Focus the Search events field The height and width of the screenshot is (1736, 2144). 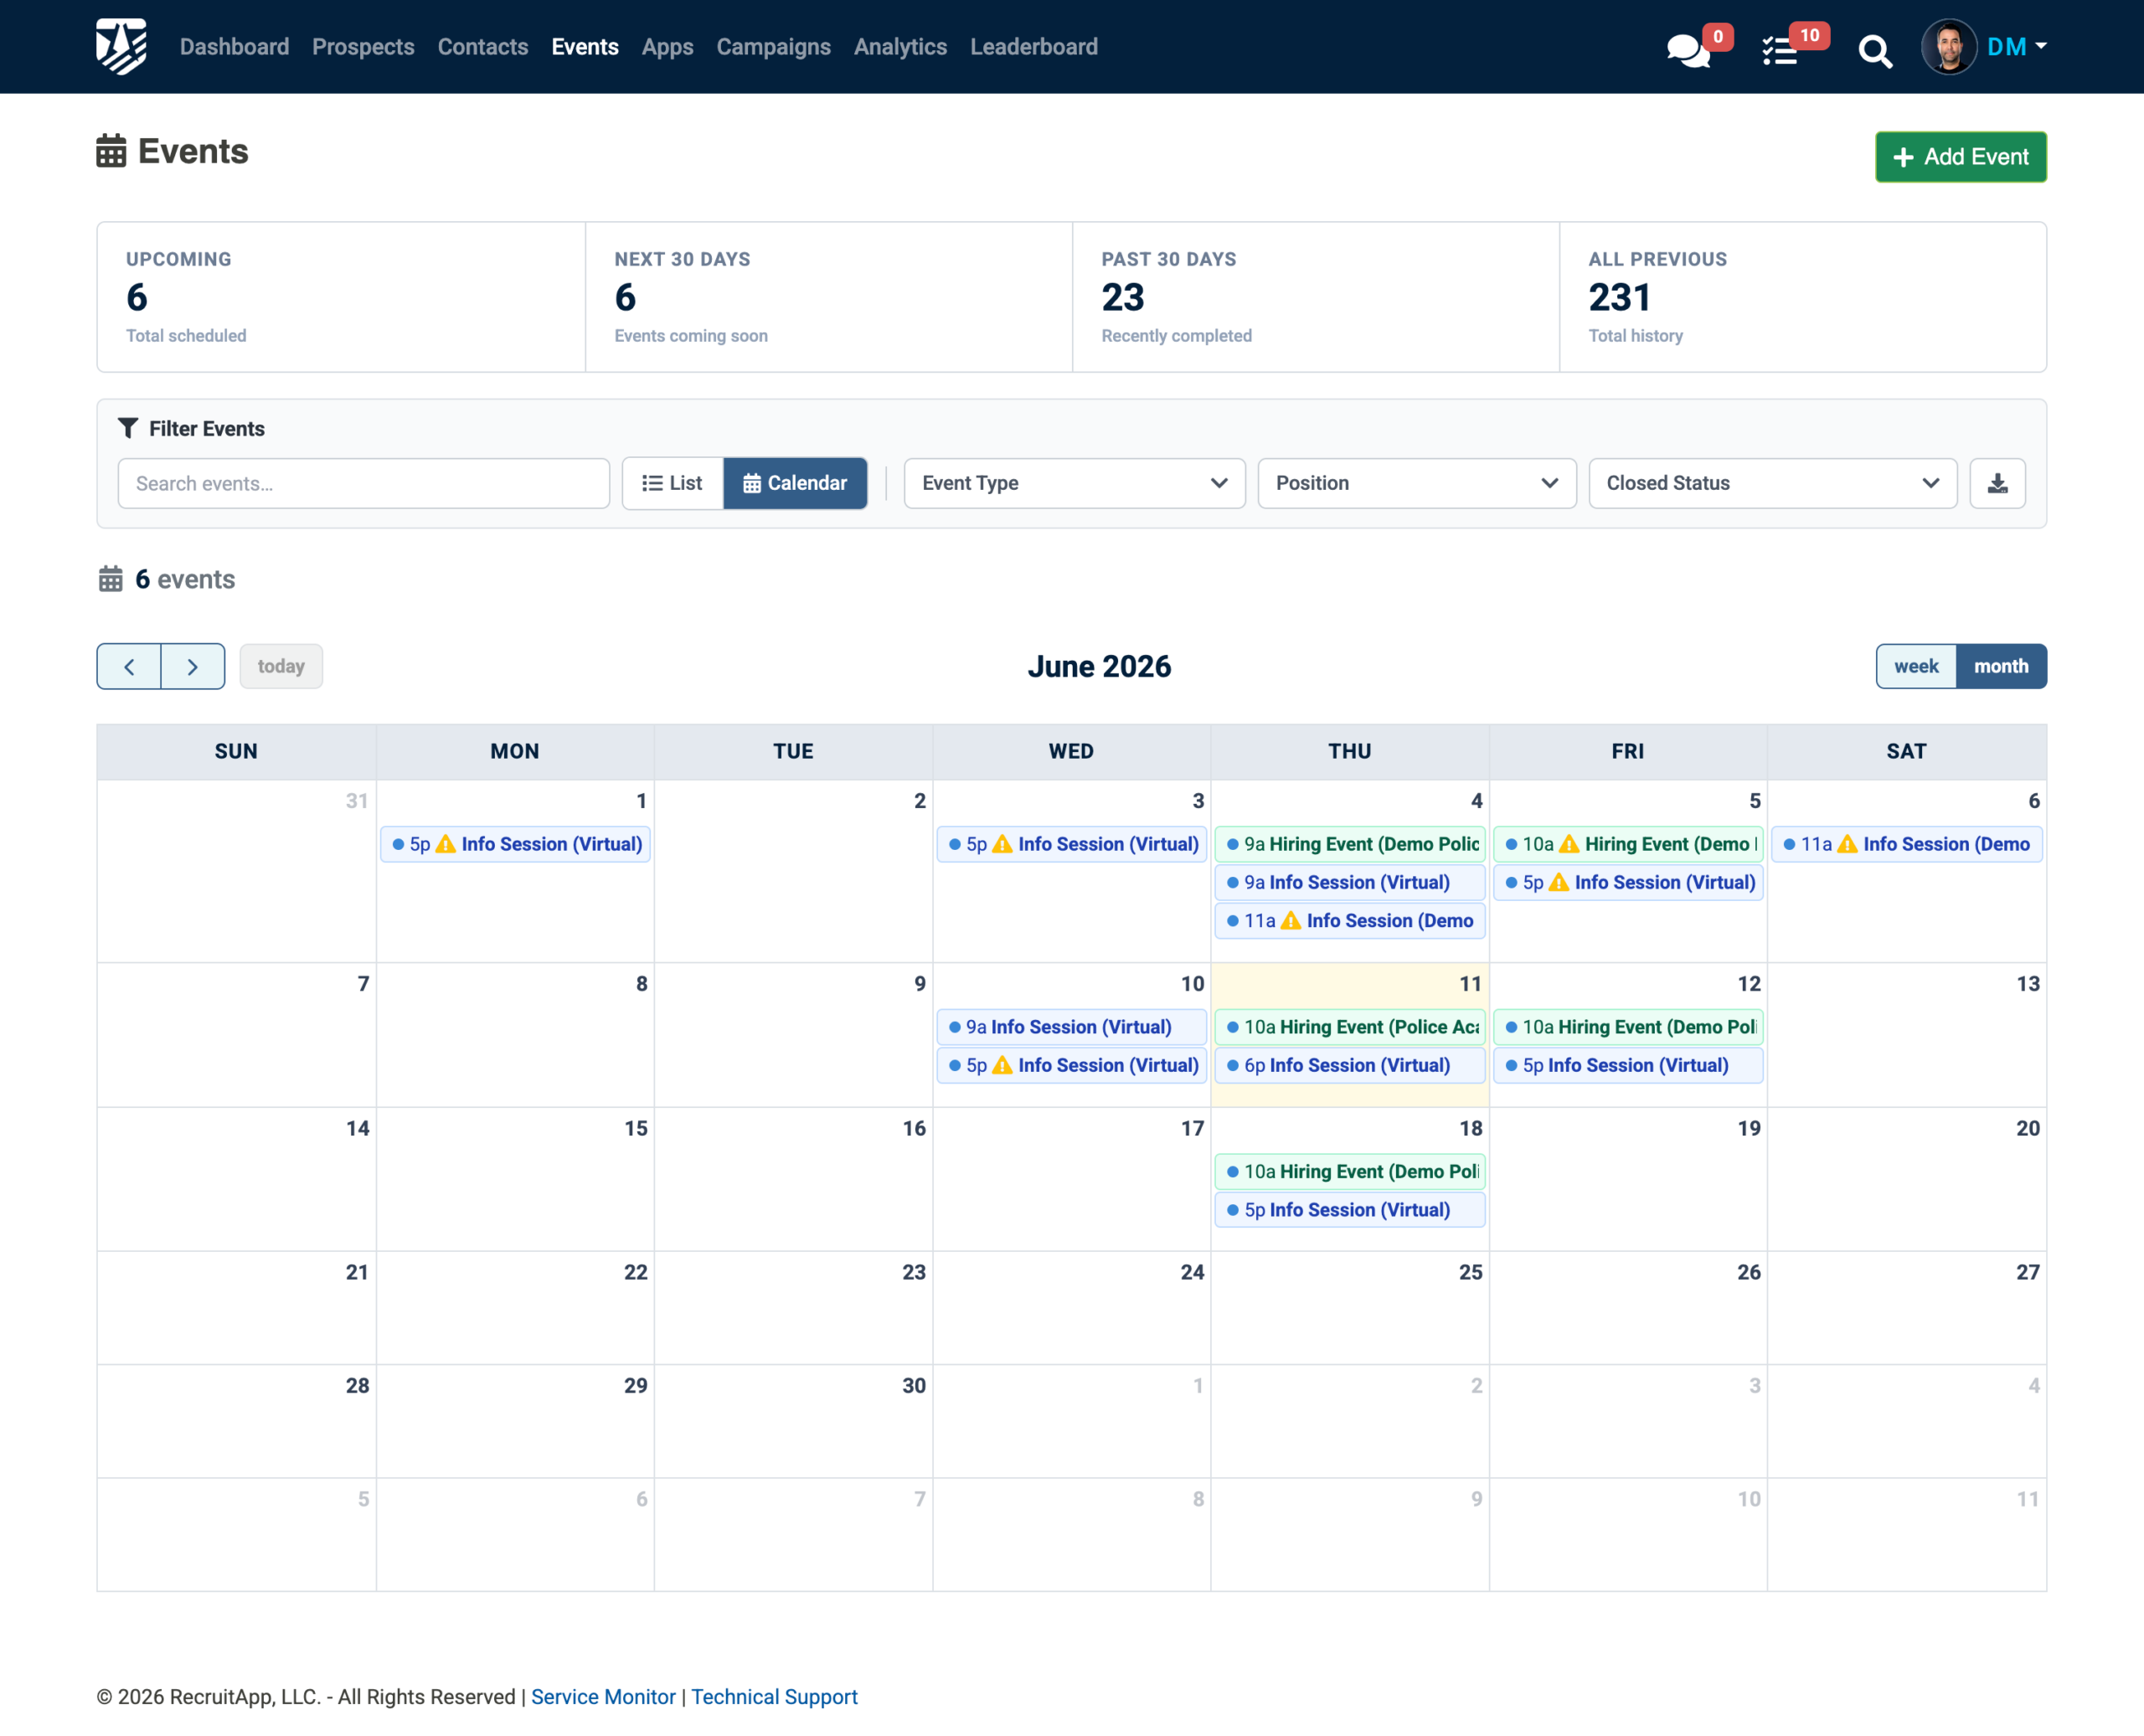pyautogui.click(x=363, y=483)
